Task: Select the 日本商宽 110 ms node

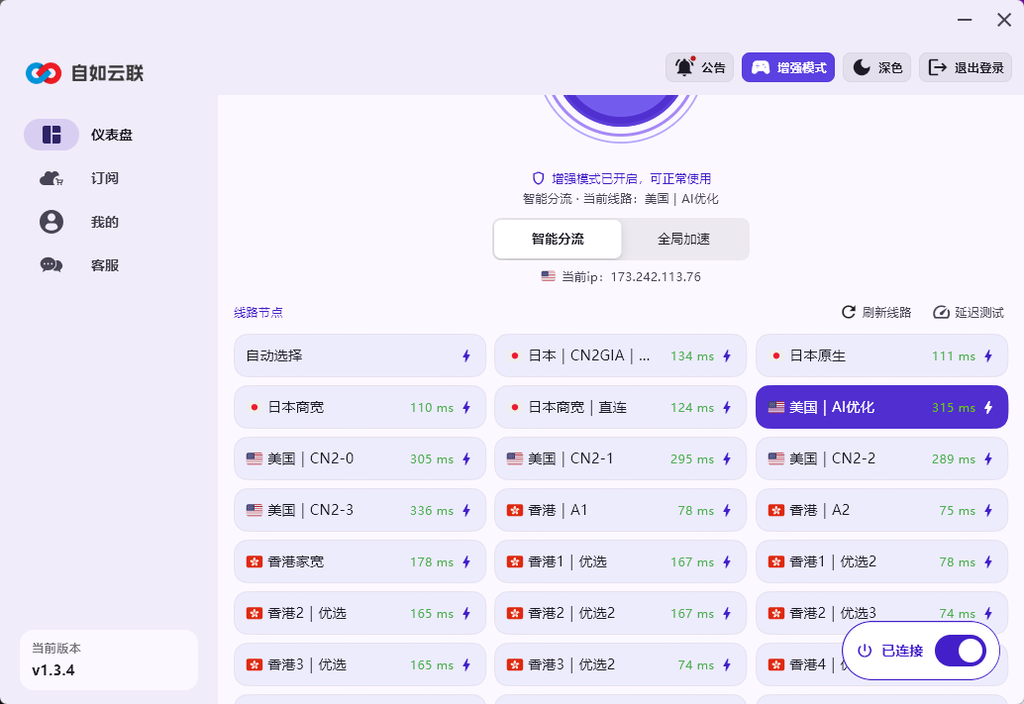Action: (x=360, y=408)
